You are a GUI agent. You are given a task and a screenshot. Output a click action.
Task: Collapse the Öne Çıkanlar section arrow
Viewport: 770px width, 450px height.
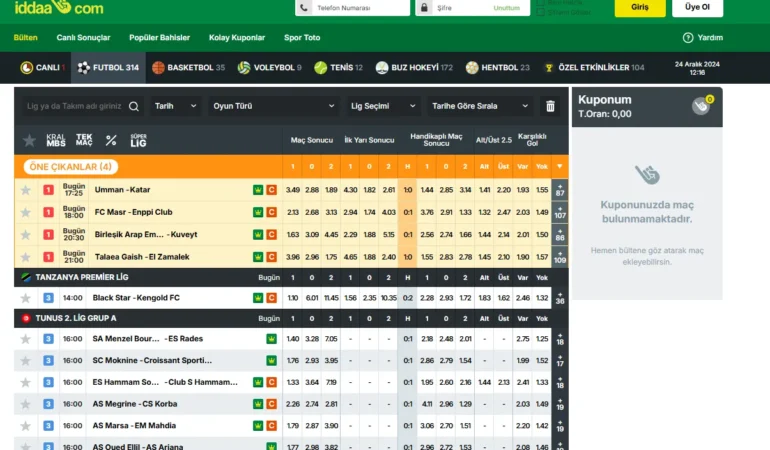point(560,167)
